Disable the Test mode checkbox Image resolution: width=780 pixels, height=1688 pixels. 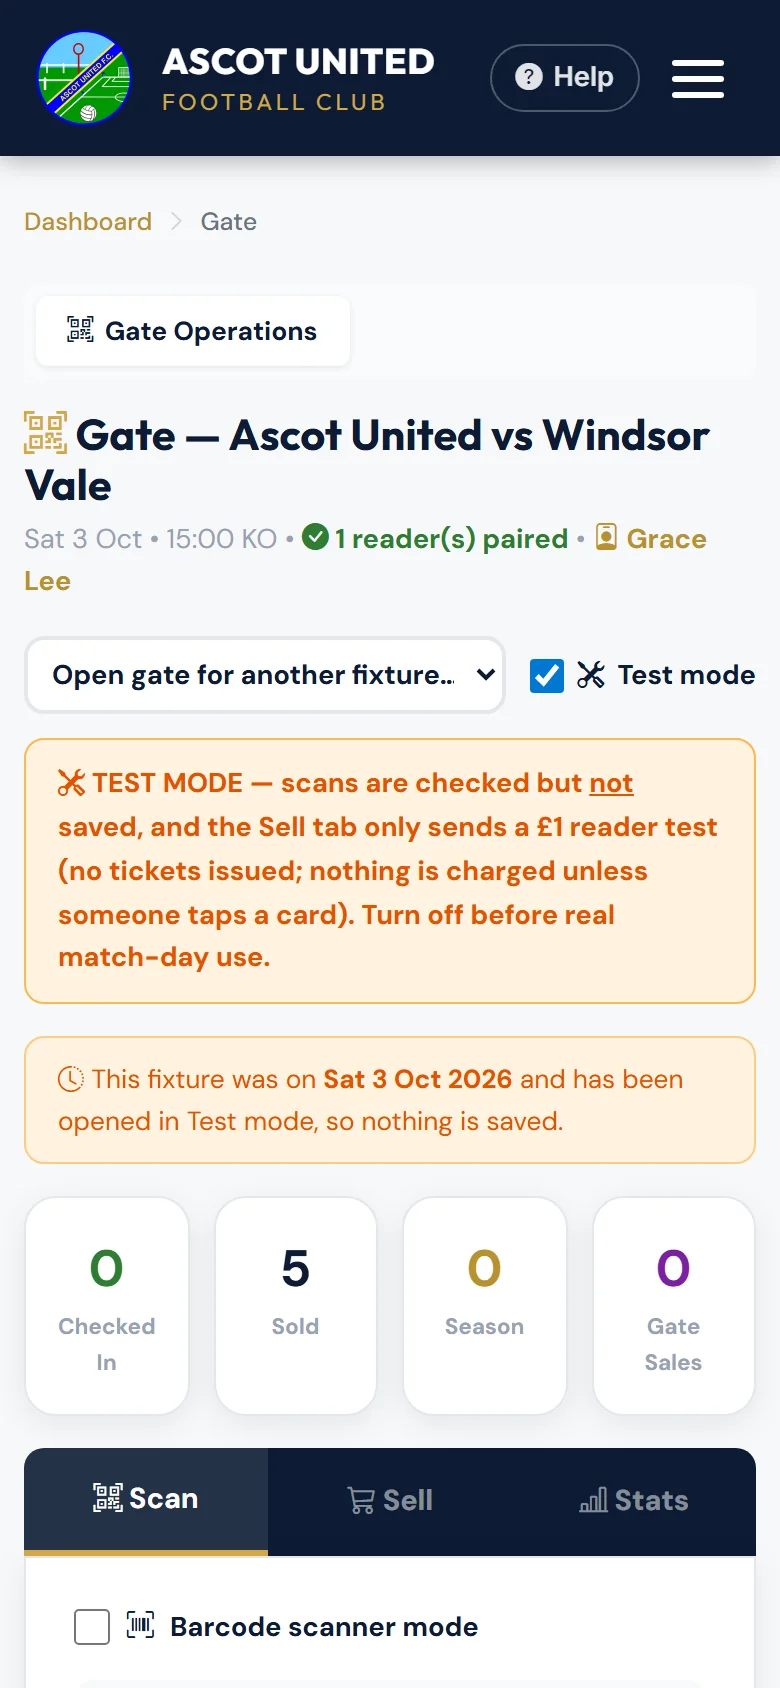[x=547, y=676]
